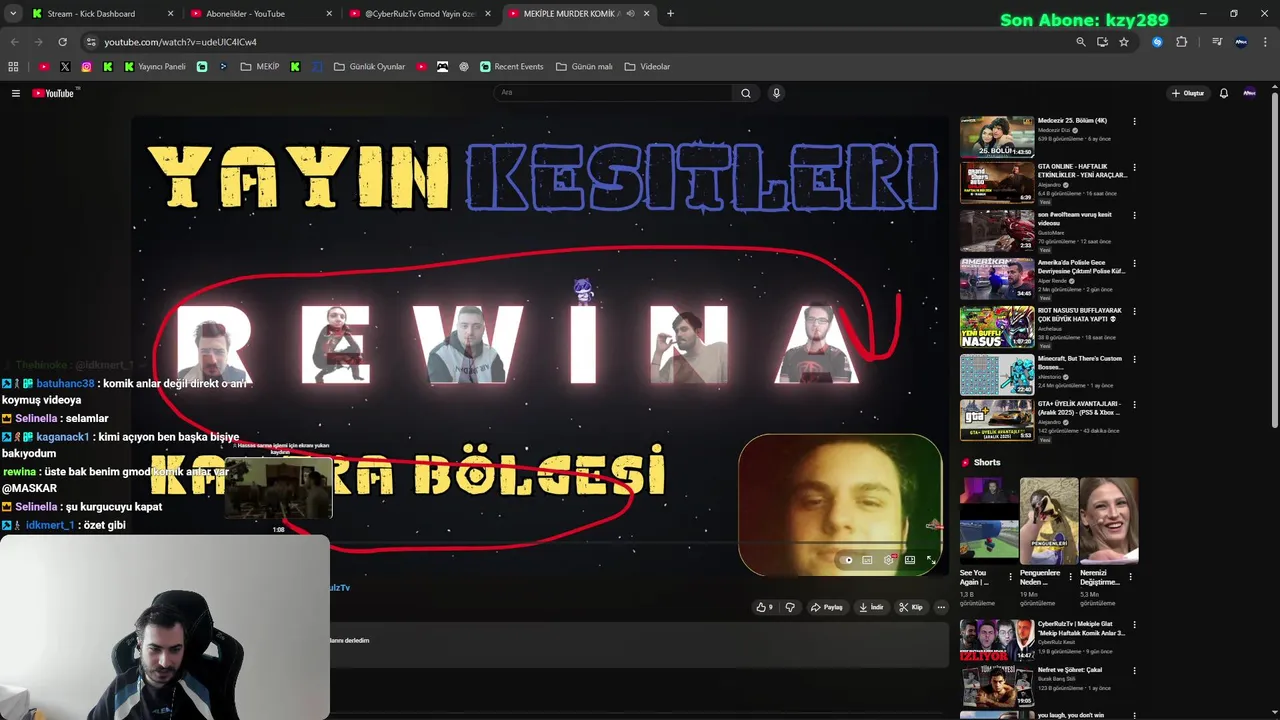Image resolution: width=1280 pixels, height=720 pixels.
Task: Open more actions ellipsis beside Klip
Action: pyautogui.click(x=941, y=607)
